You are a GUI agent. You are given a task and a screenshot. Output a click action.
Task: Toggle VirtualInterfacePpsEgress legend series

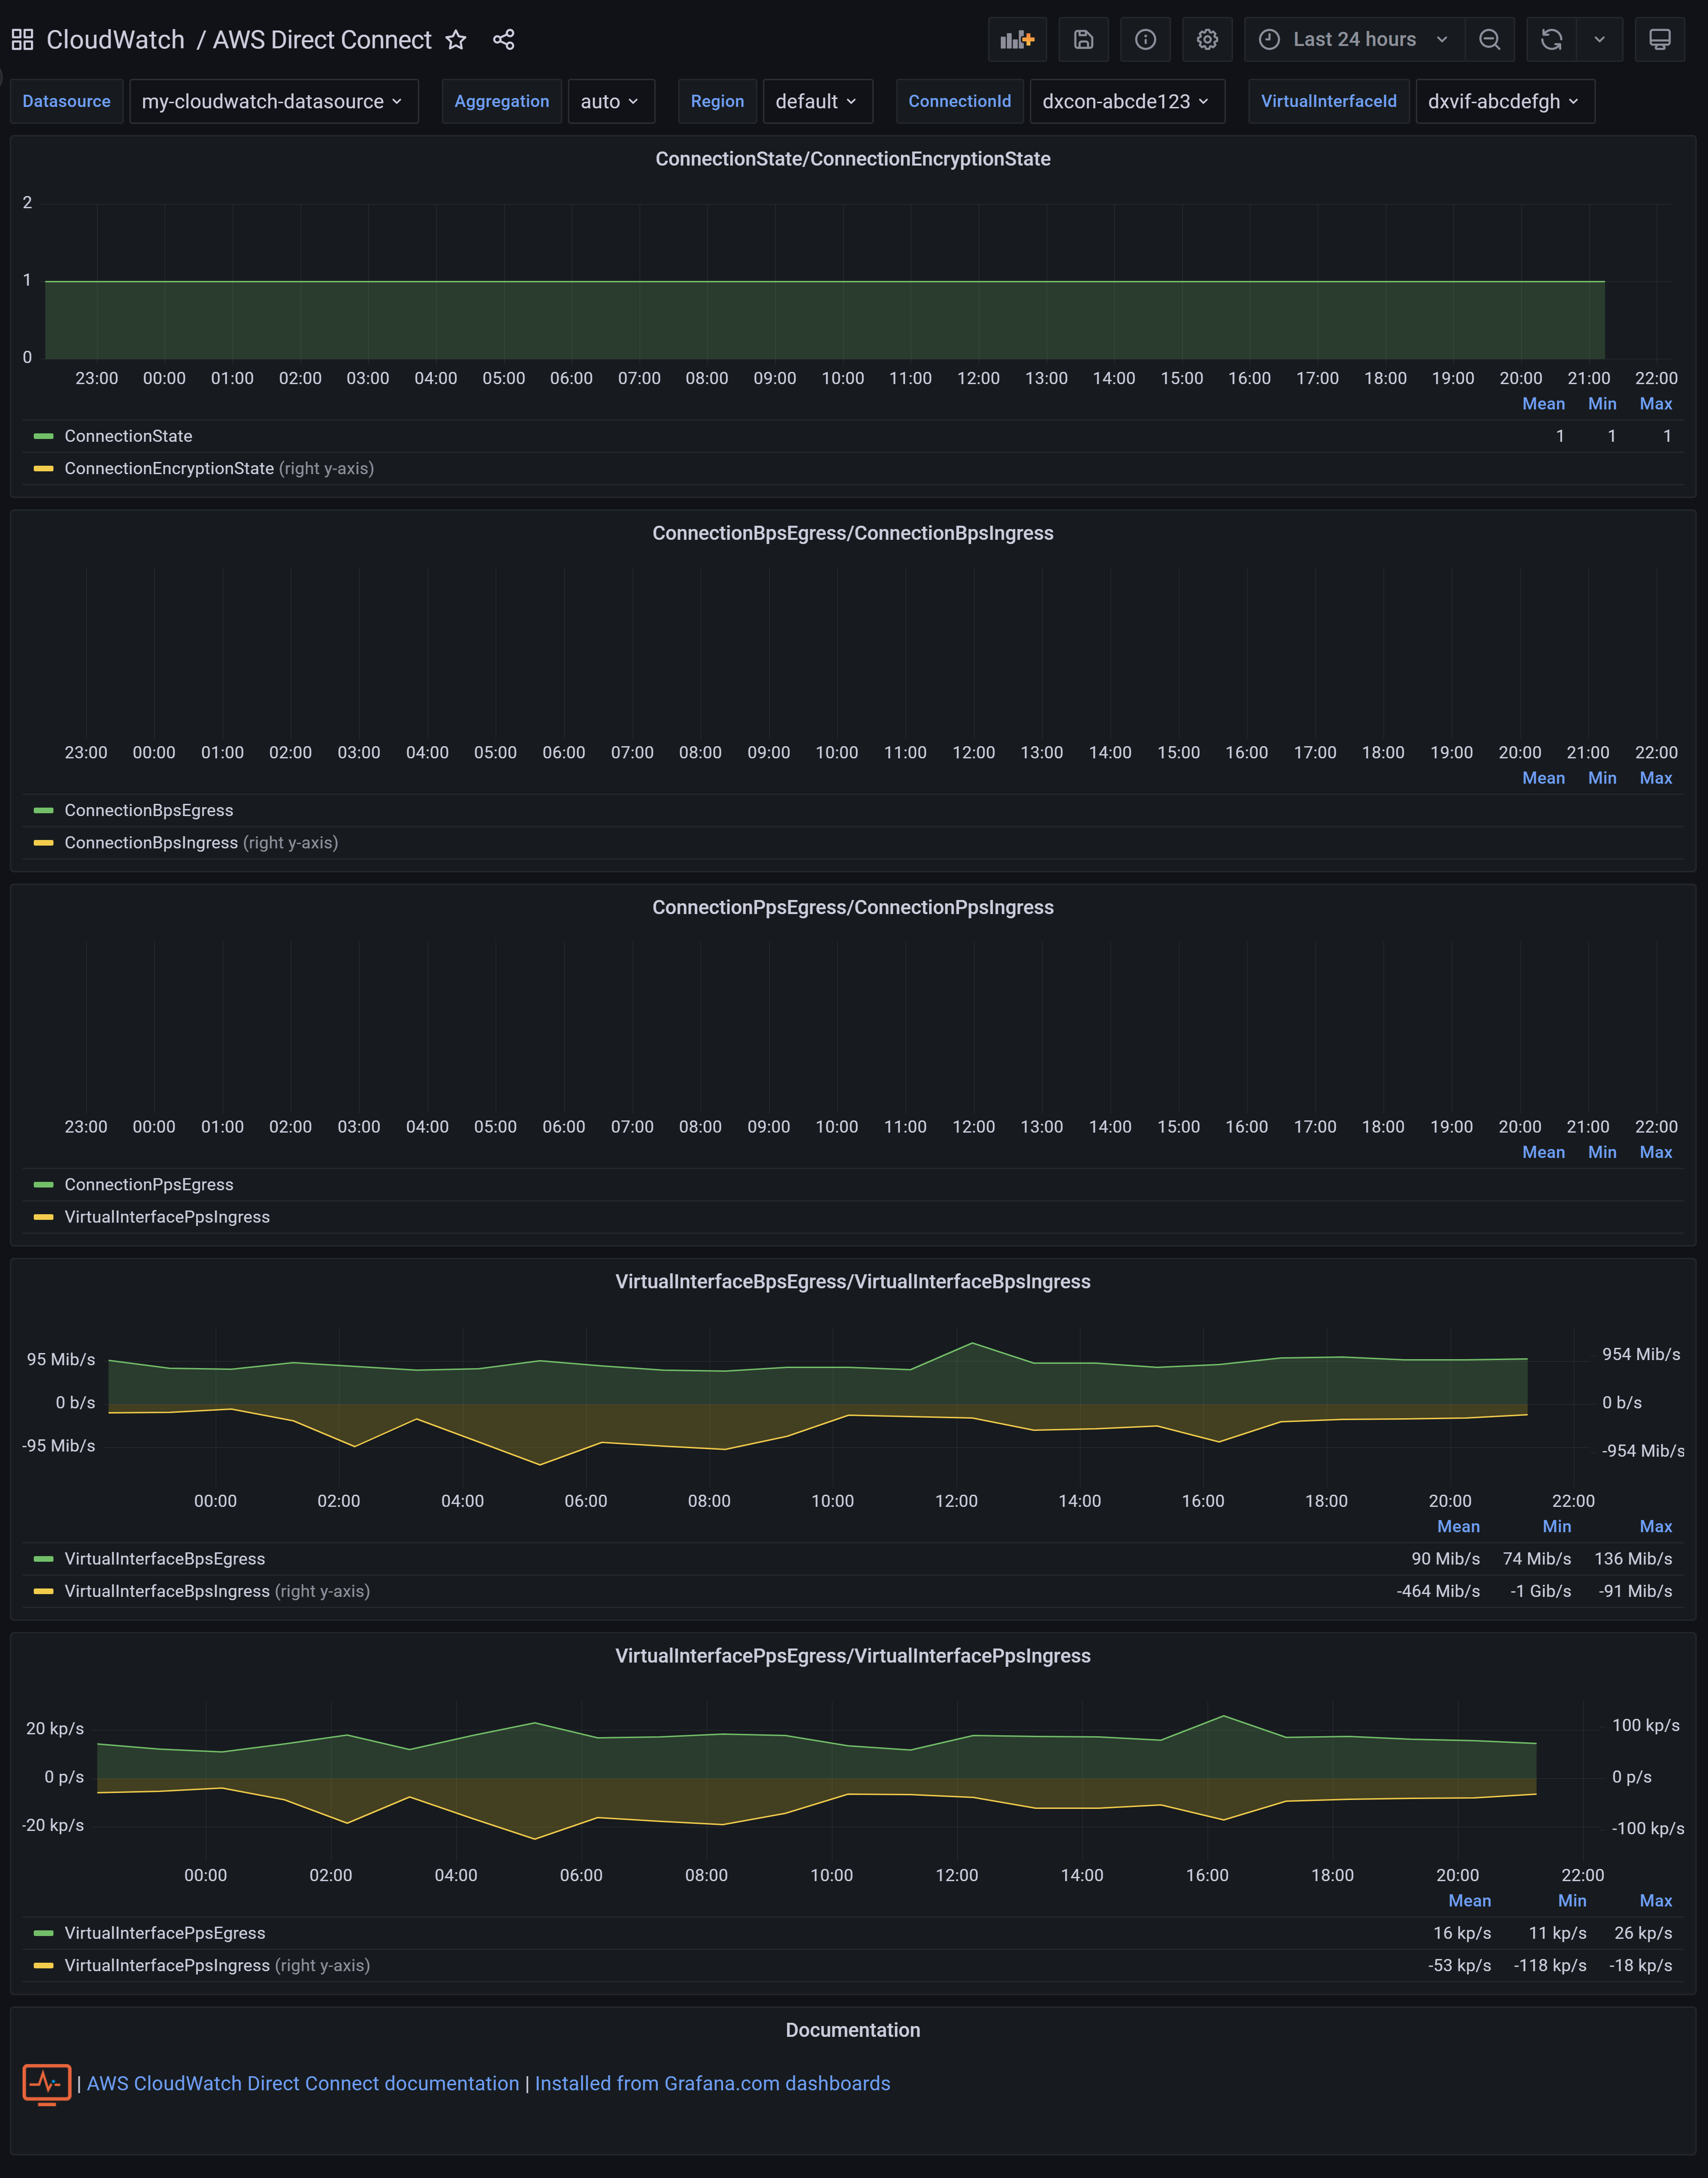click(x=165, y=1933)
